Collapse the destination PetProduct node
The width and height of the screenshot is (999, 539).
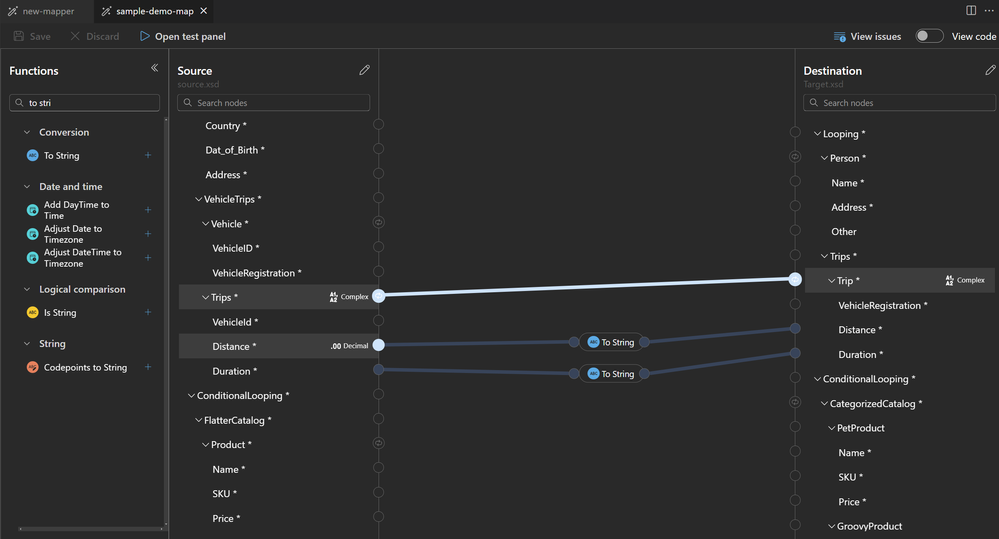click(831, 428)
